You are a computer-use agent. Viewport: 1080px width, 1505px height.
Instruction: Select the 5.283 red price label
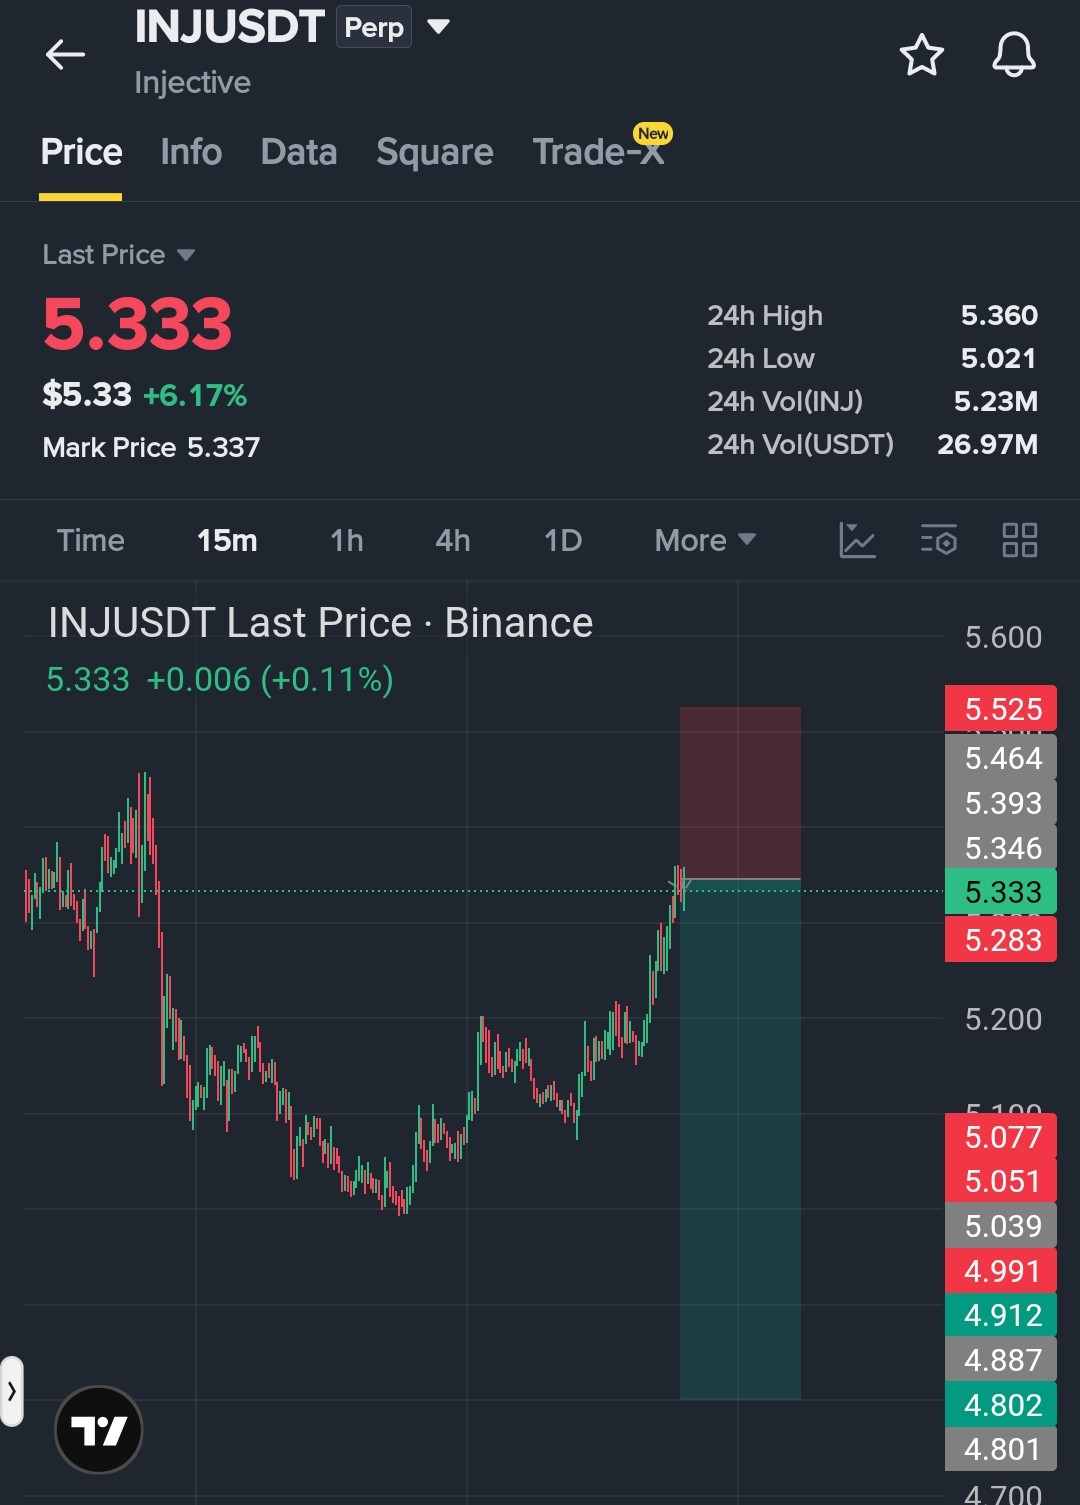click(1001, 940)
